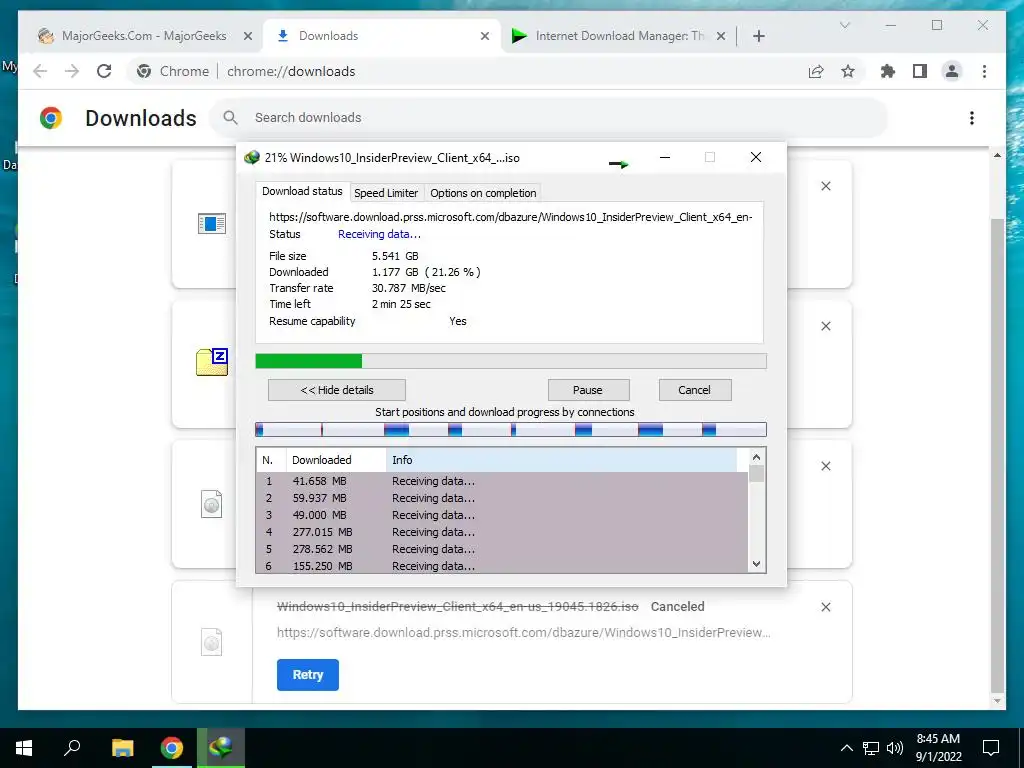
Task: Open Chrome tab search chevron
Action: (844, 25)
